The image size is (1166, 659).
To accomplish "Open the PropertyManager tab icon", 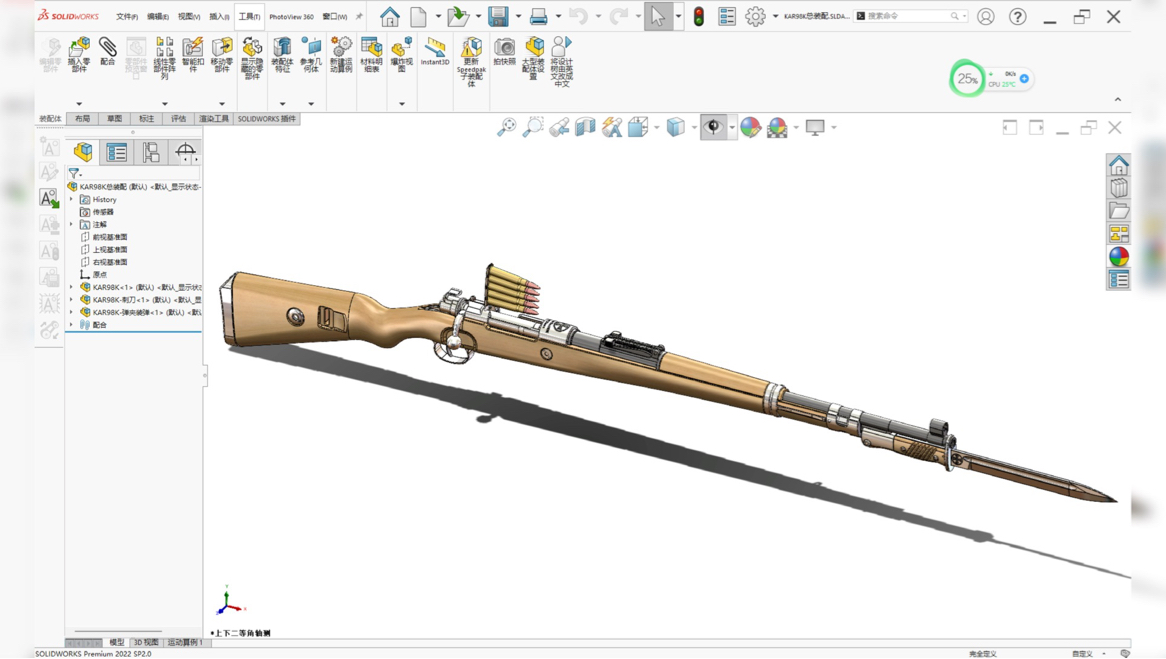I will coord(117,152).
